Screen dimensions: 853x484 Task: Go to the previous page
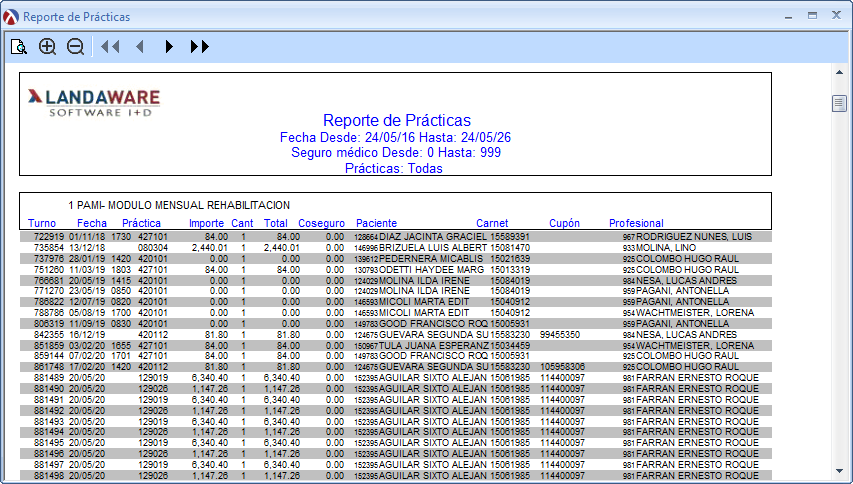click(140, 47)
